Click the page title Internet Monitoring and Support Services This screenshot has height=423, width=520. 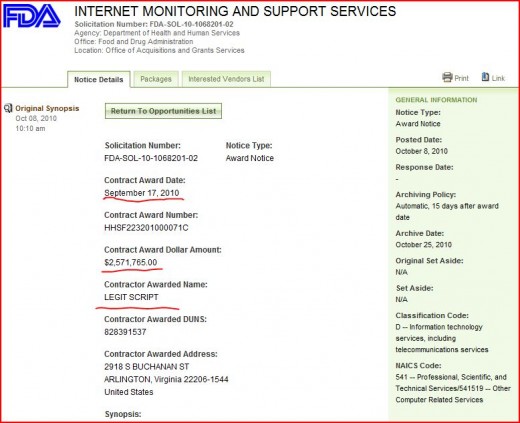click(x=235, y=11)
